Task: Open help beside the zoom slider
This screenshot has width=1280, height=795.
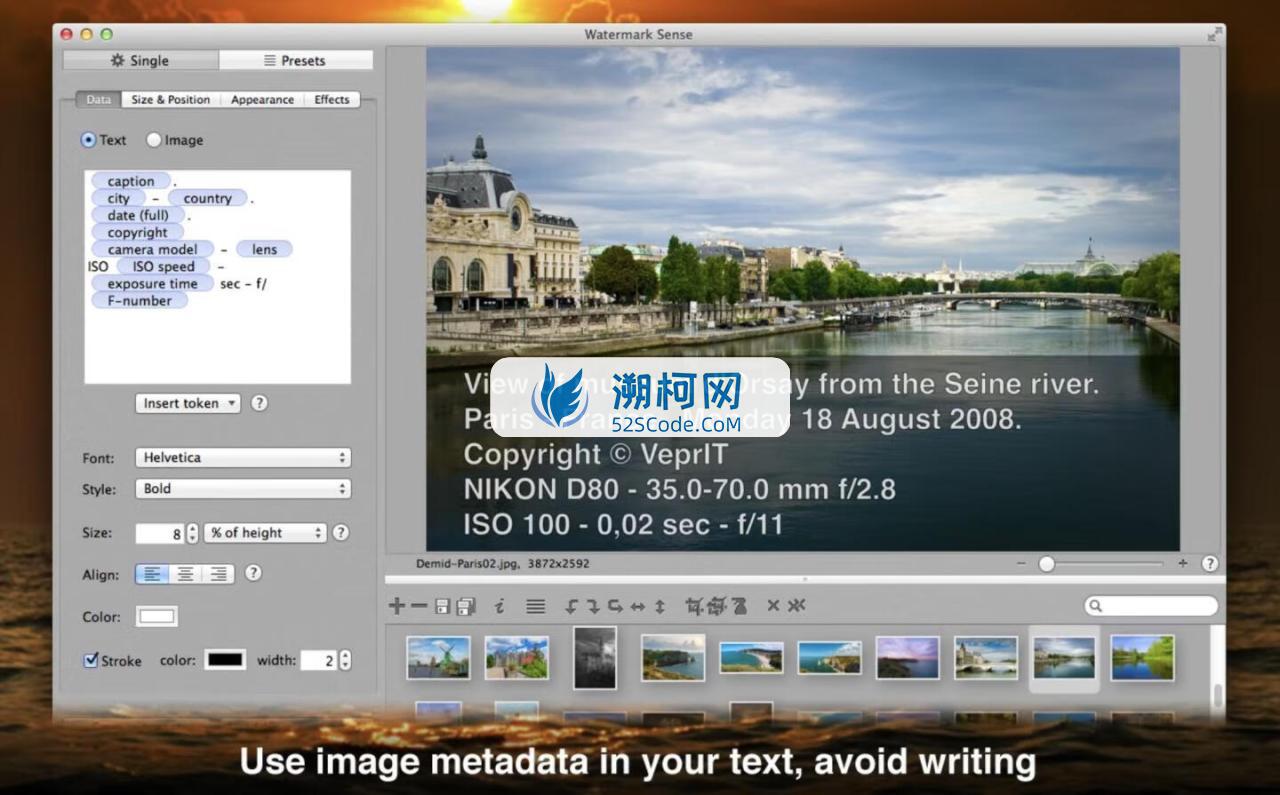Action: click(x=1210, y=564)
